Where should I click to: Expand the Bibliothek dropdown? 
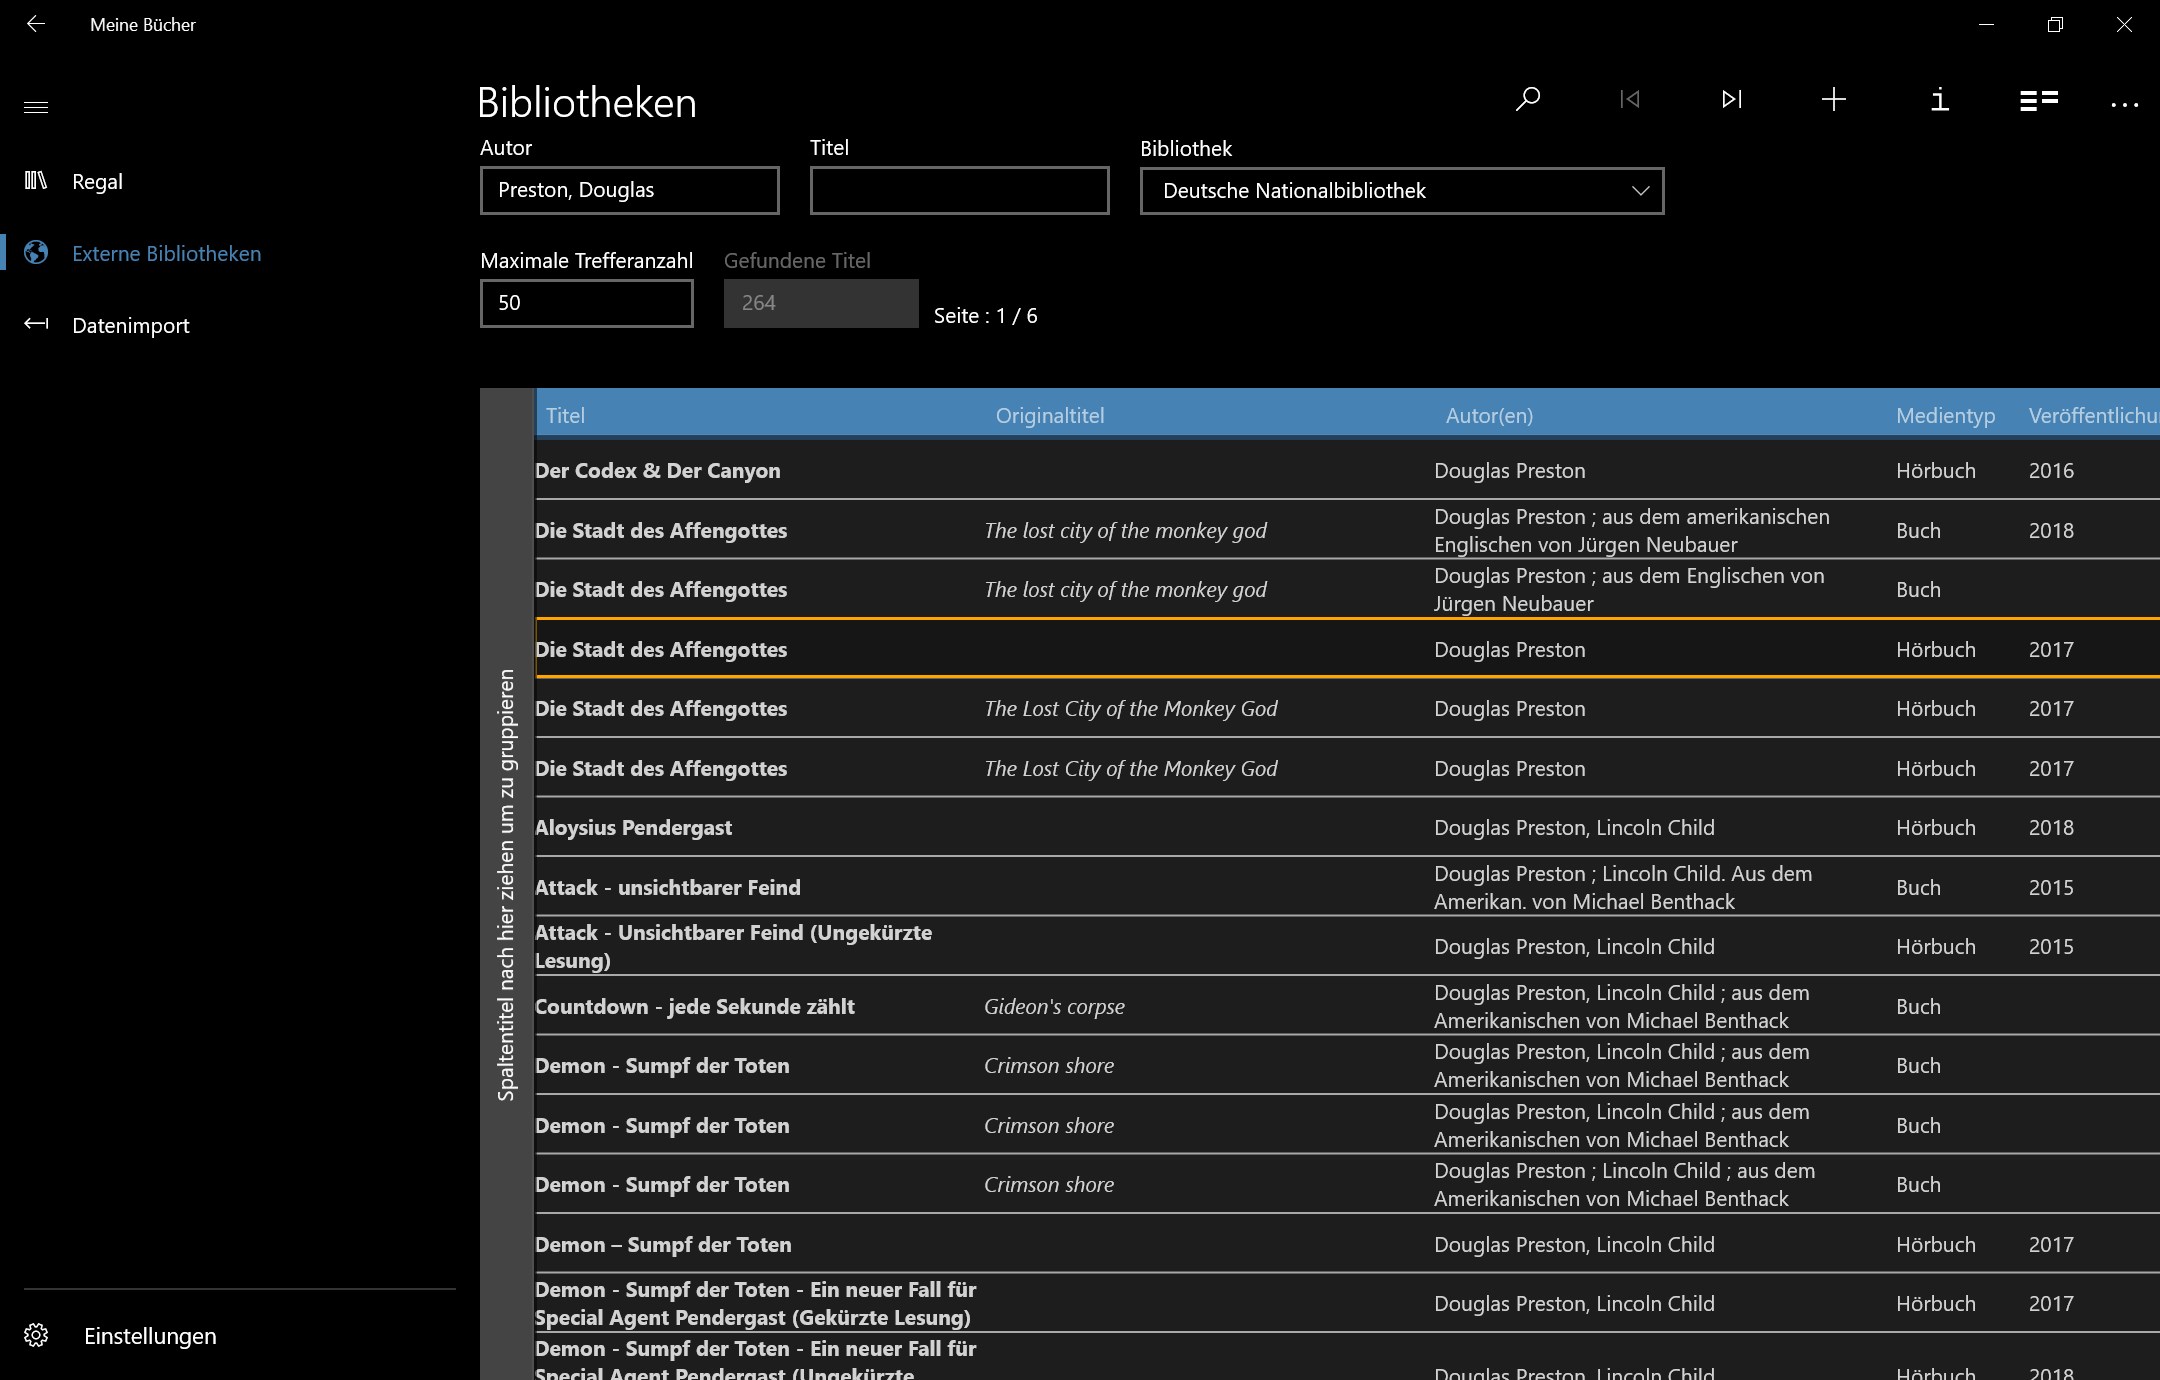pos(1402,191)
